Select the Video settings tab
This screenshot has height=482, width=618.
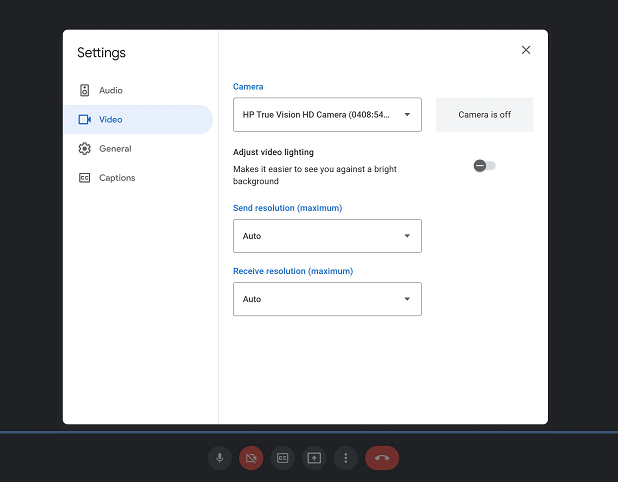coord(138,119)
